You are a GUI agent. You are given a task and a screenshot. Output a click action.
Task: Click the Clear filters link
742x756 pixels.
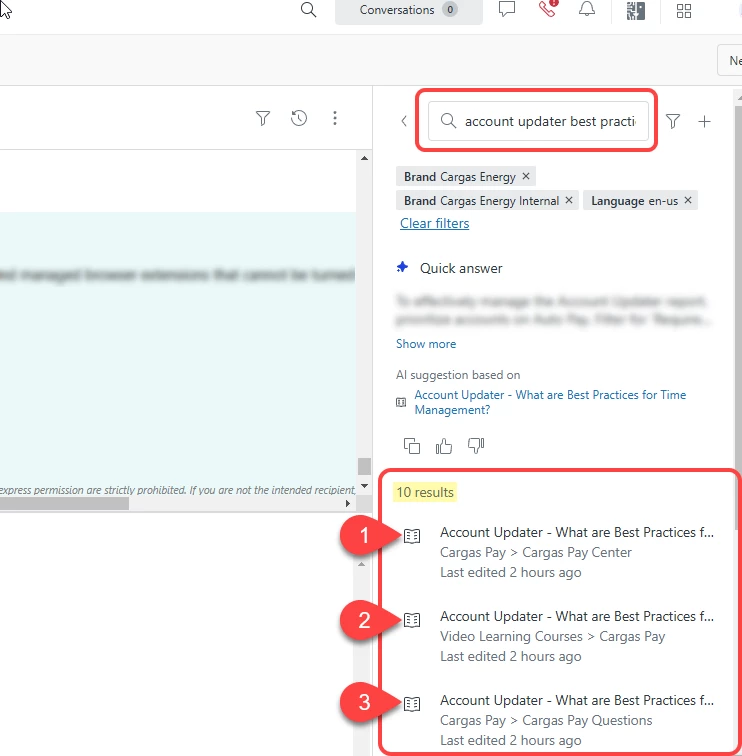coord(434,224)
